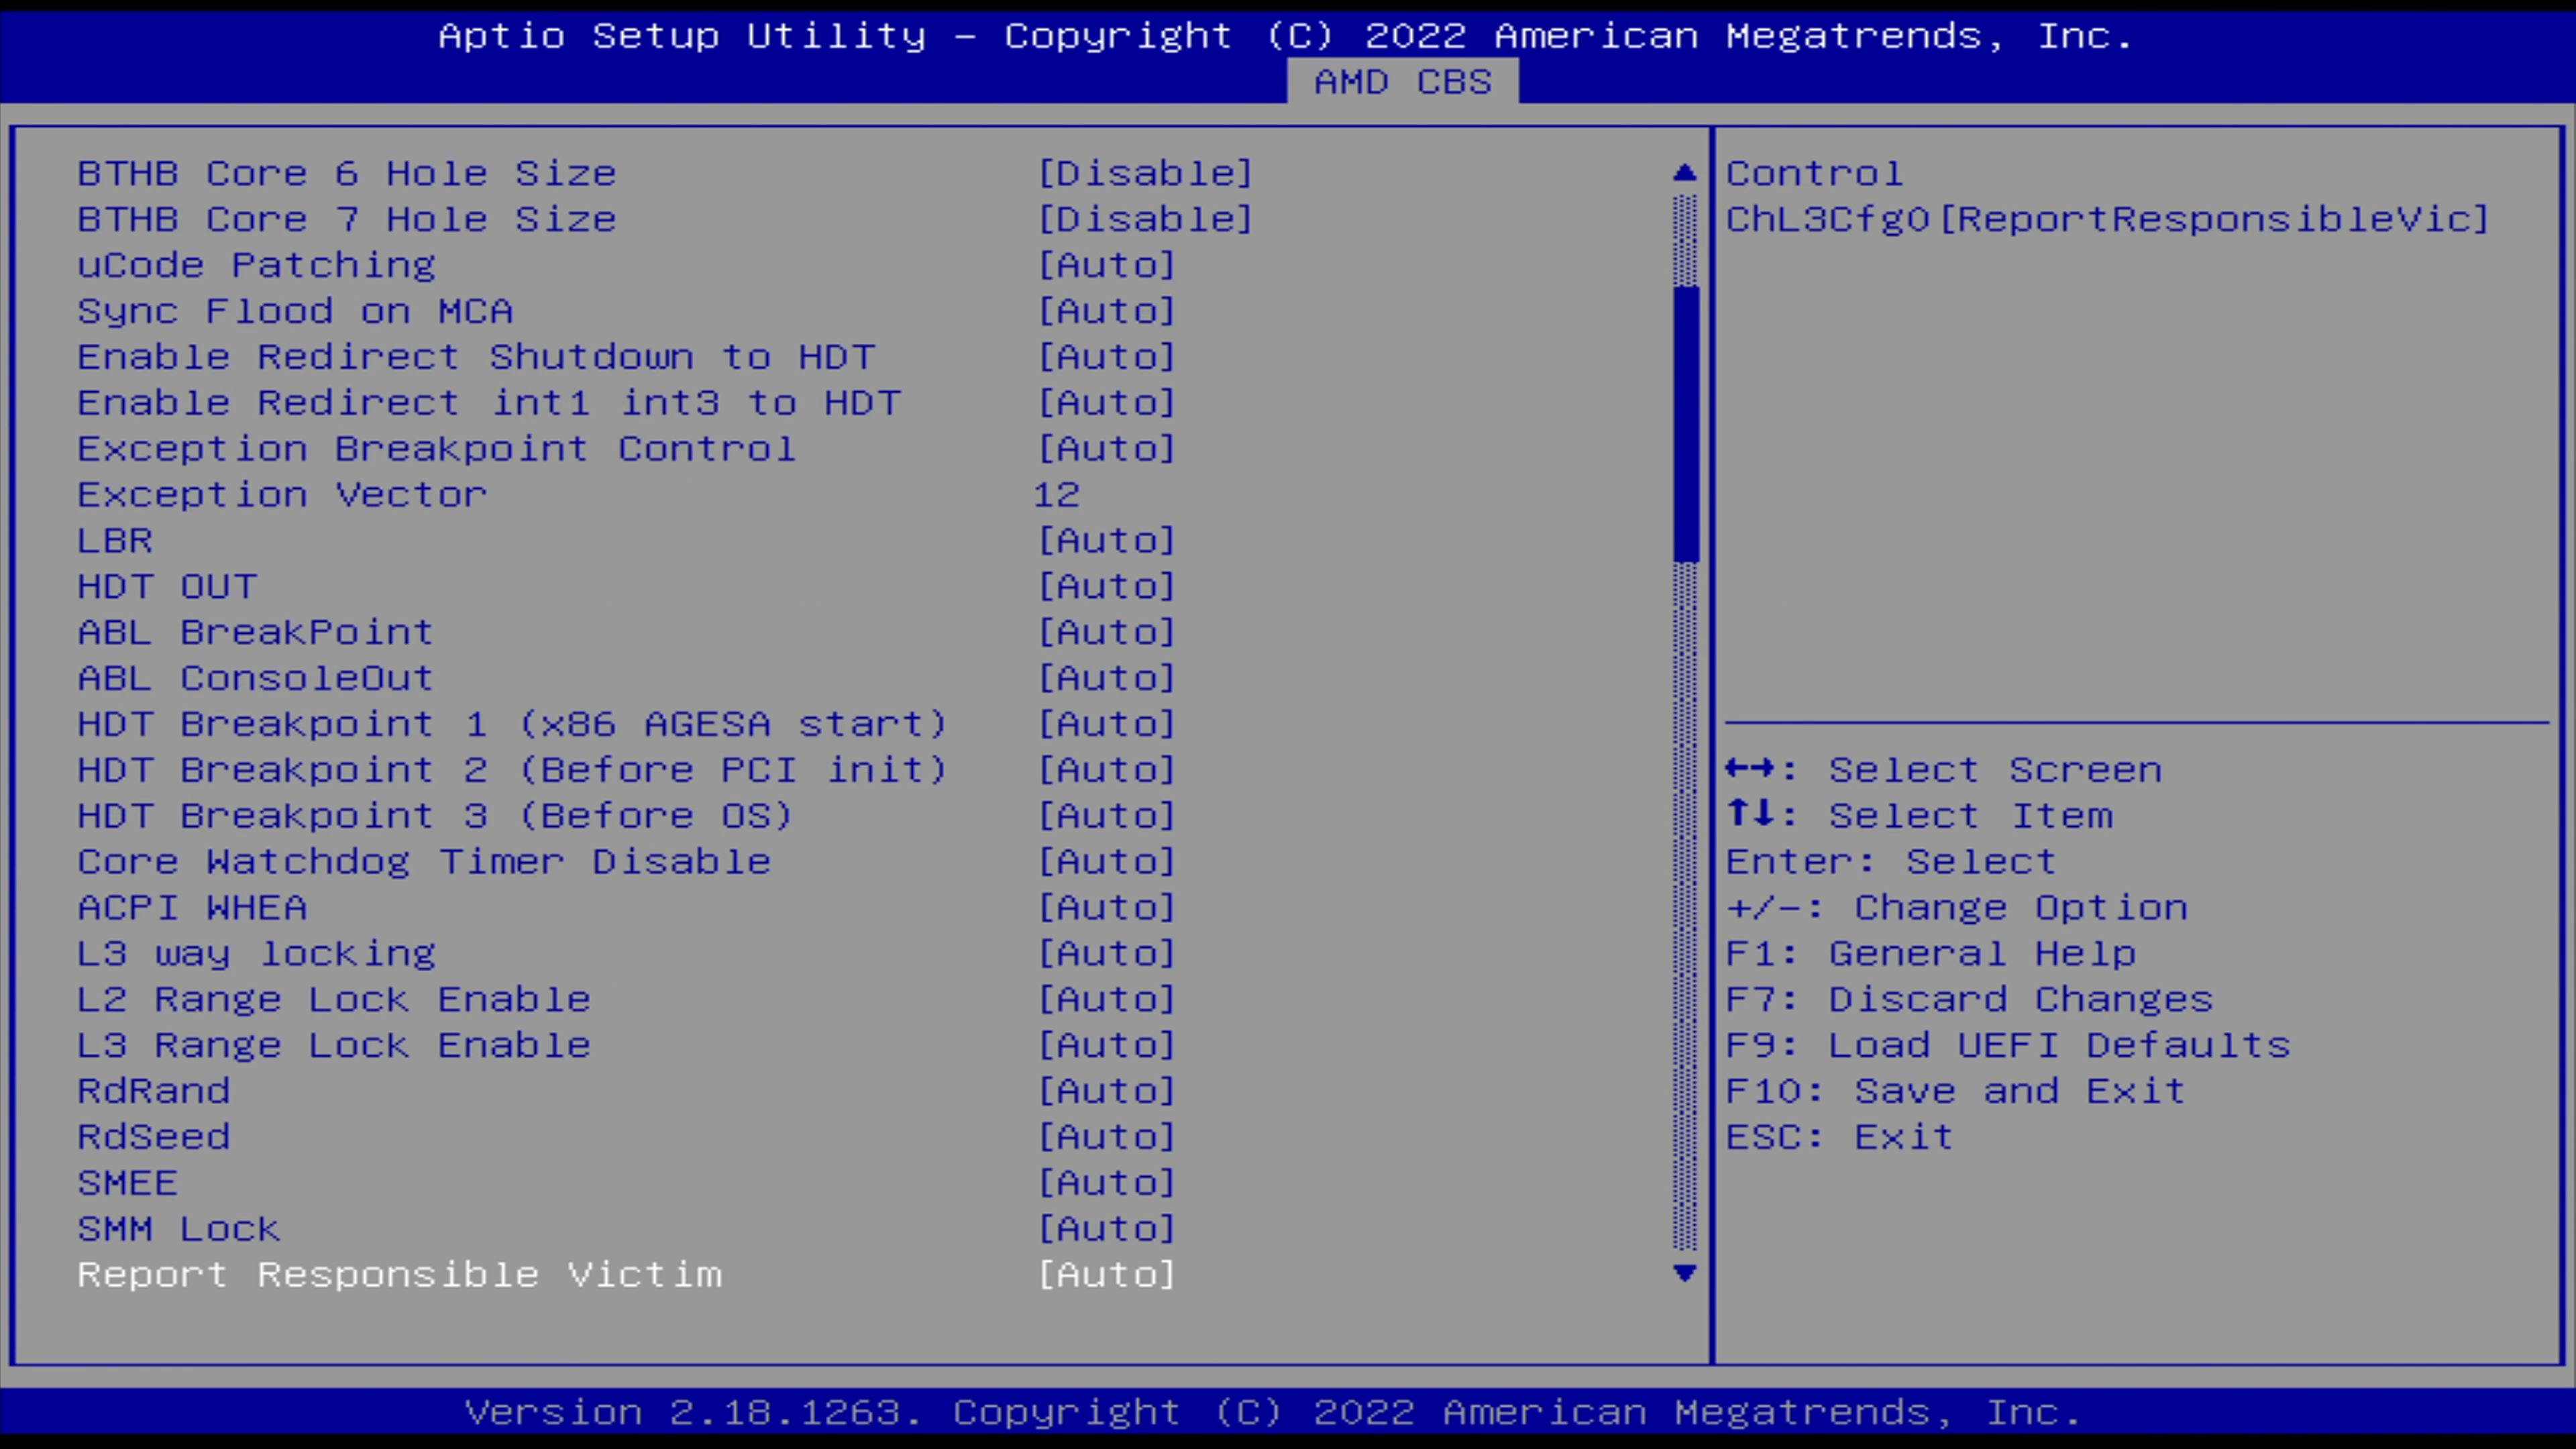2576x1449 pixels.
Task: Click the 'F1: General Help' hint
Action: pos(1931,954)
